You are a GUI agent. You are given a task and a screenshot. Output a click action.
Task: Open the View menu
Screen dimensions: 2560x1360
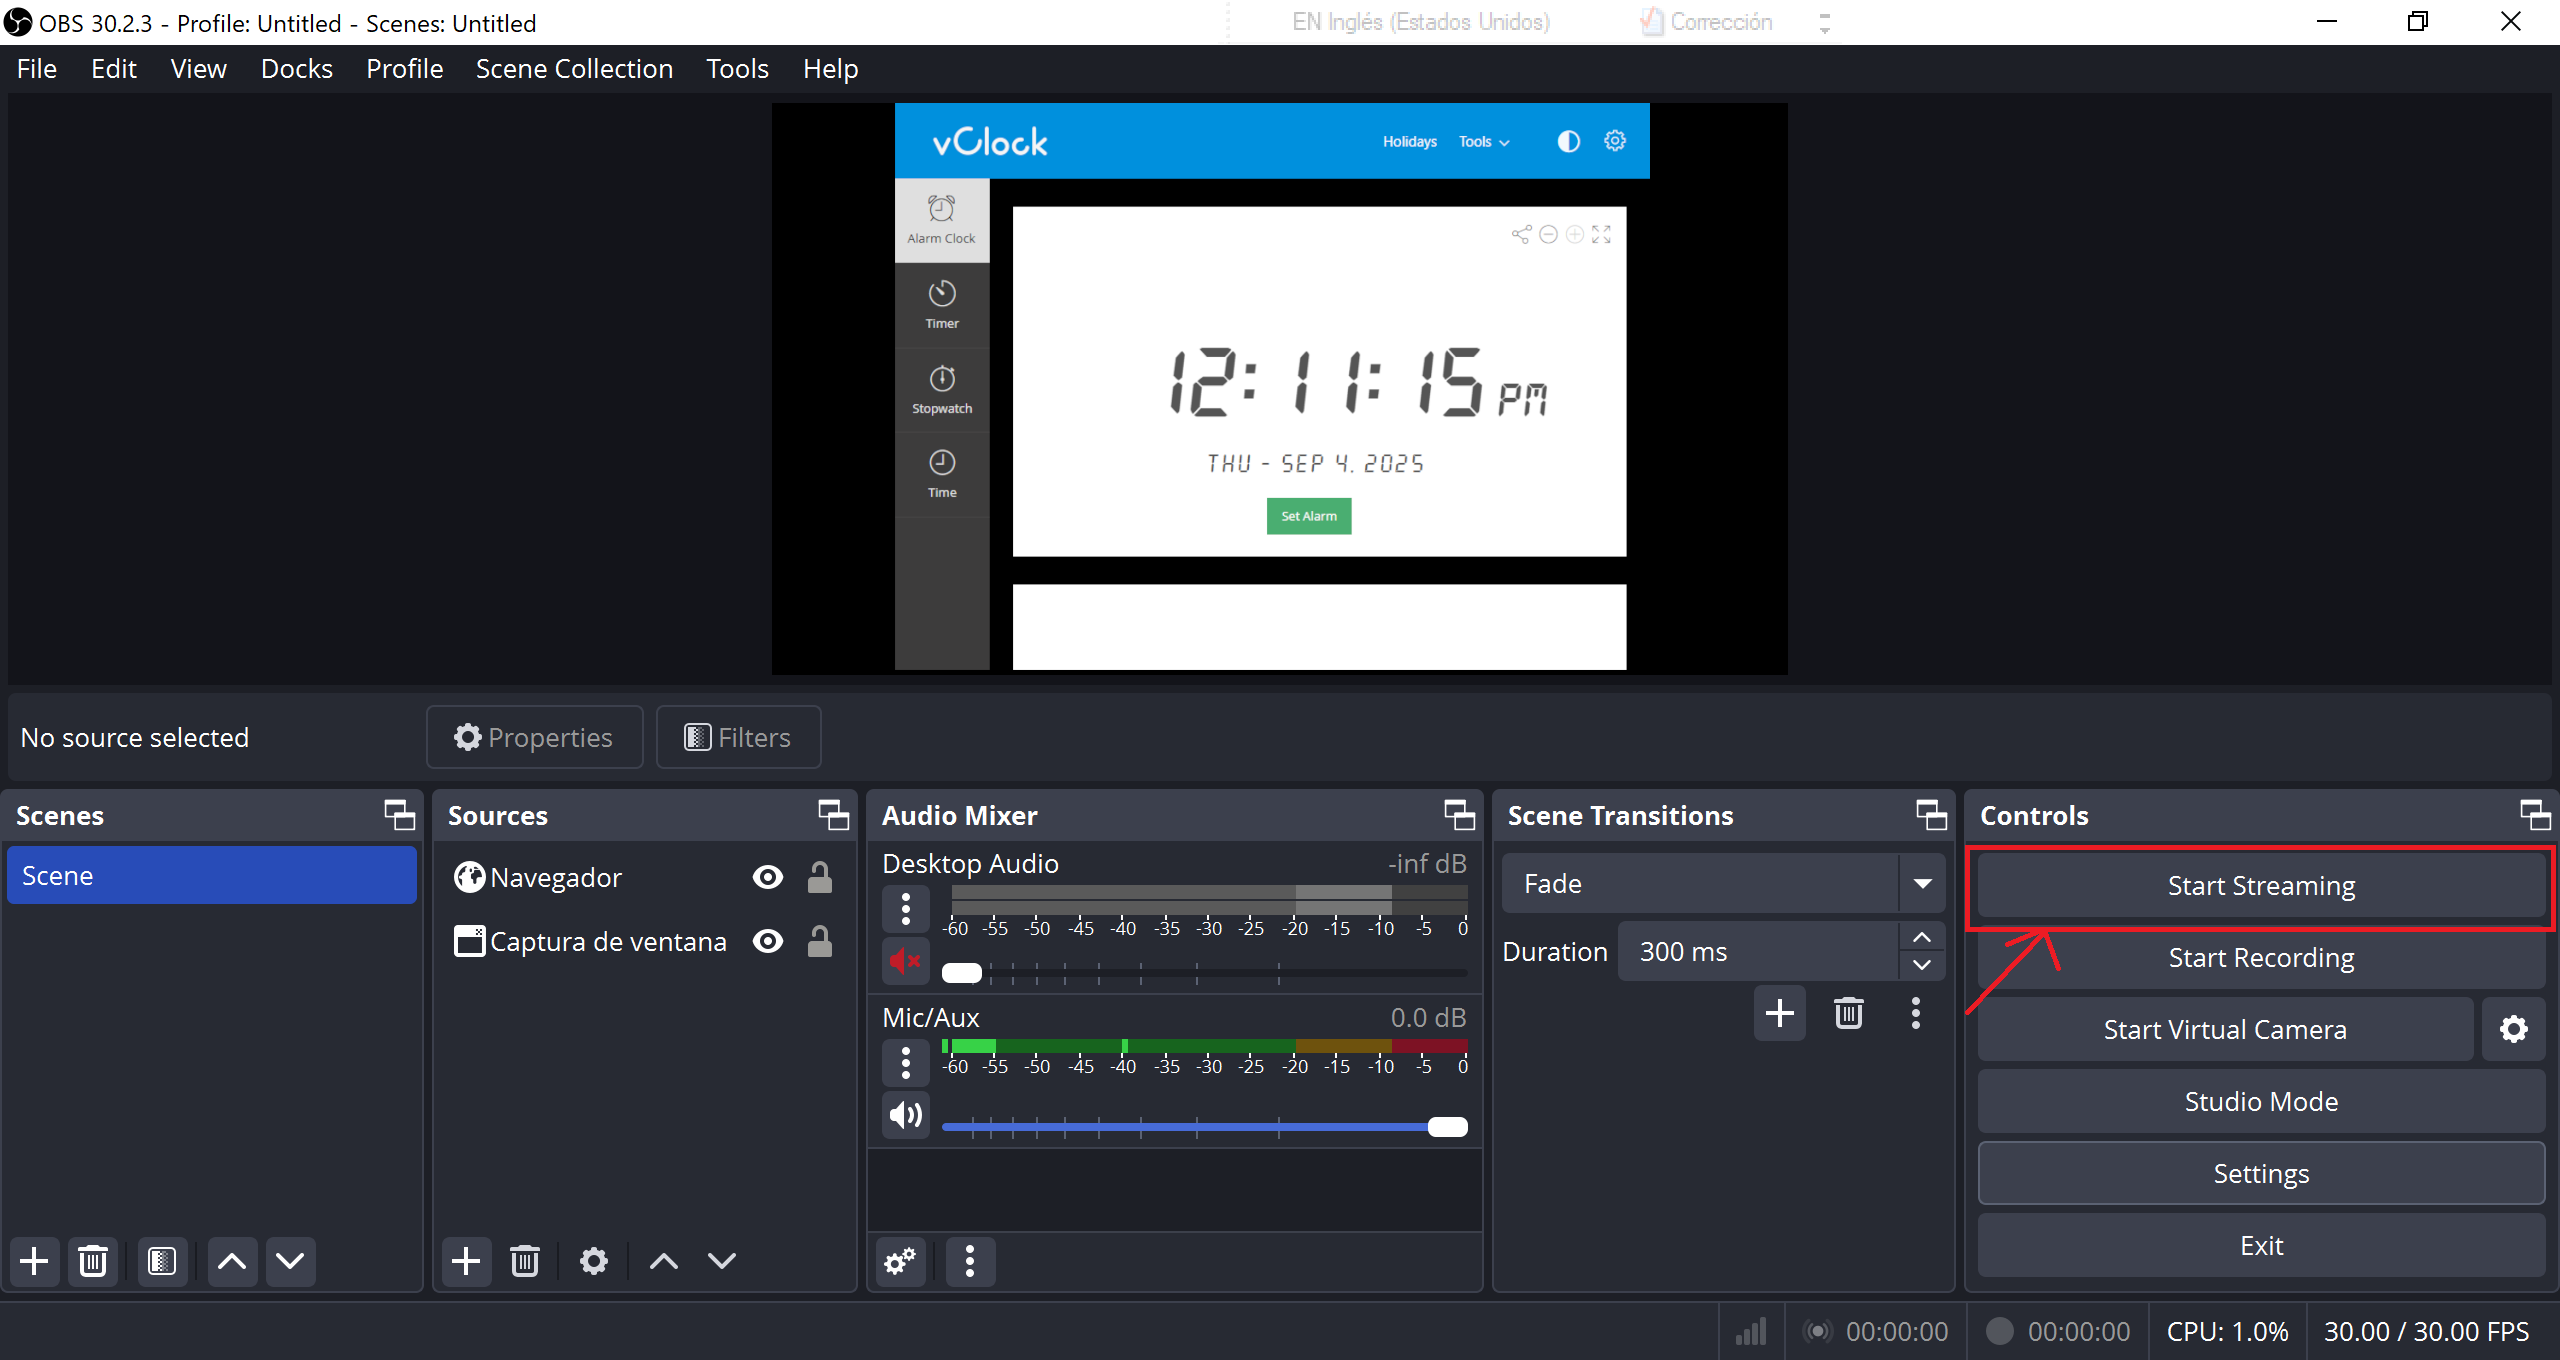[x=198, y=69]
